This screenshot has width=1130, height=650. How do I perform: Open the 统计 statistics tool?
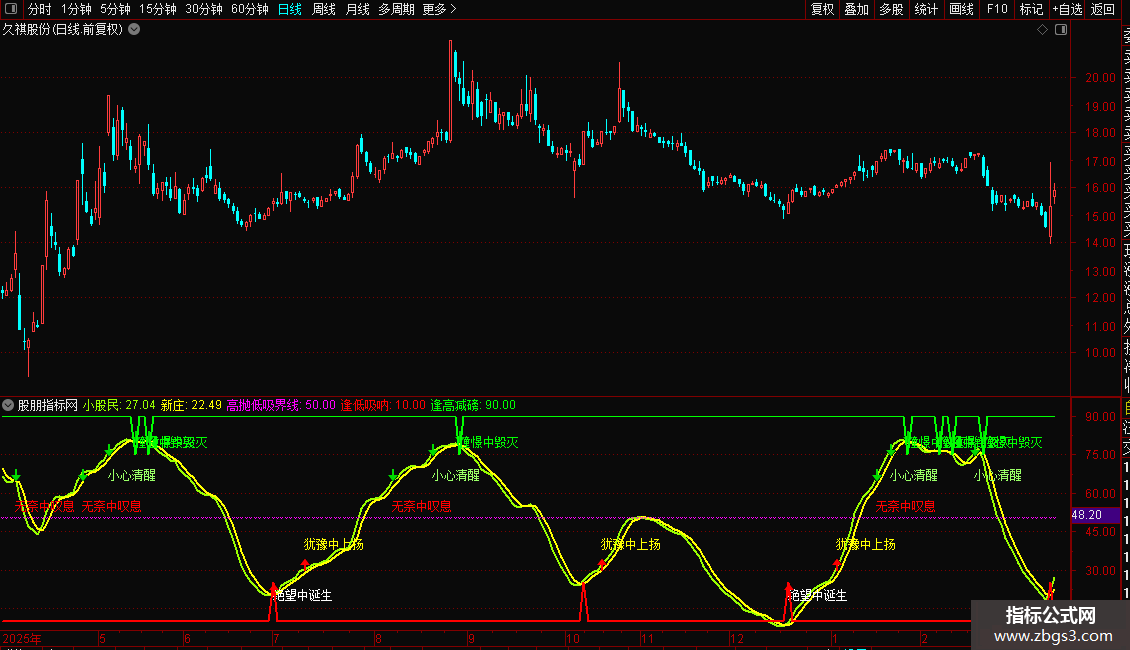(x=926, y=9)
